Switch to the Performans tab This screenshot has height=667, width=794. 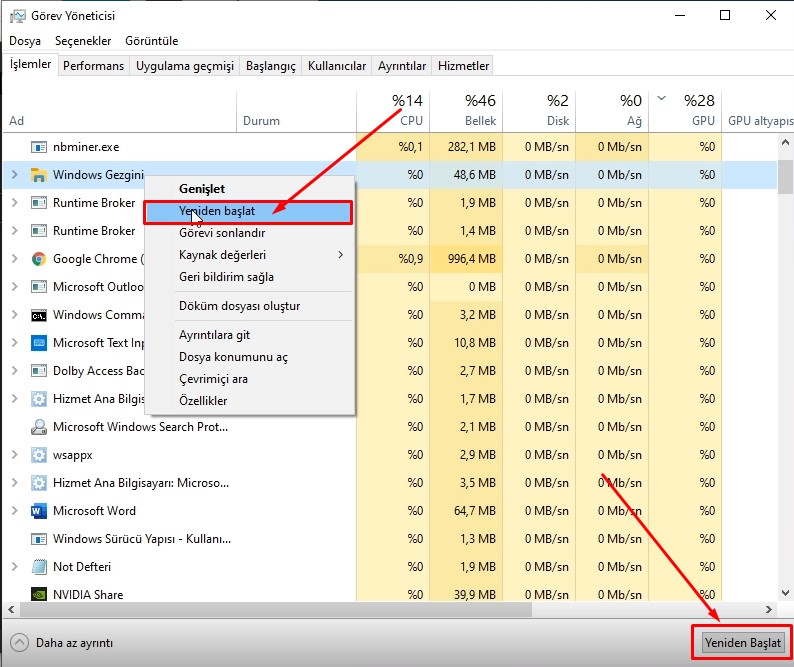[94, 66]
